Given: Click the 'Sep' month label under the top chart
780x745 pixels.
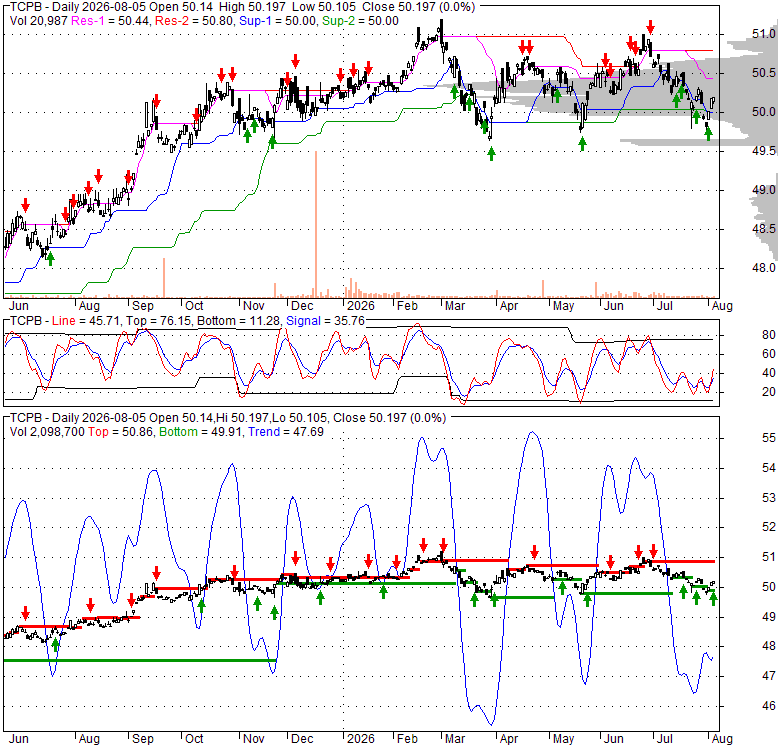Looking at the screenshot, I should [x=143, y=305].
